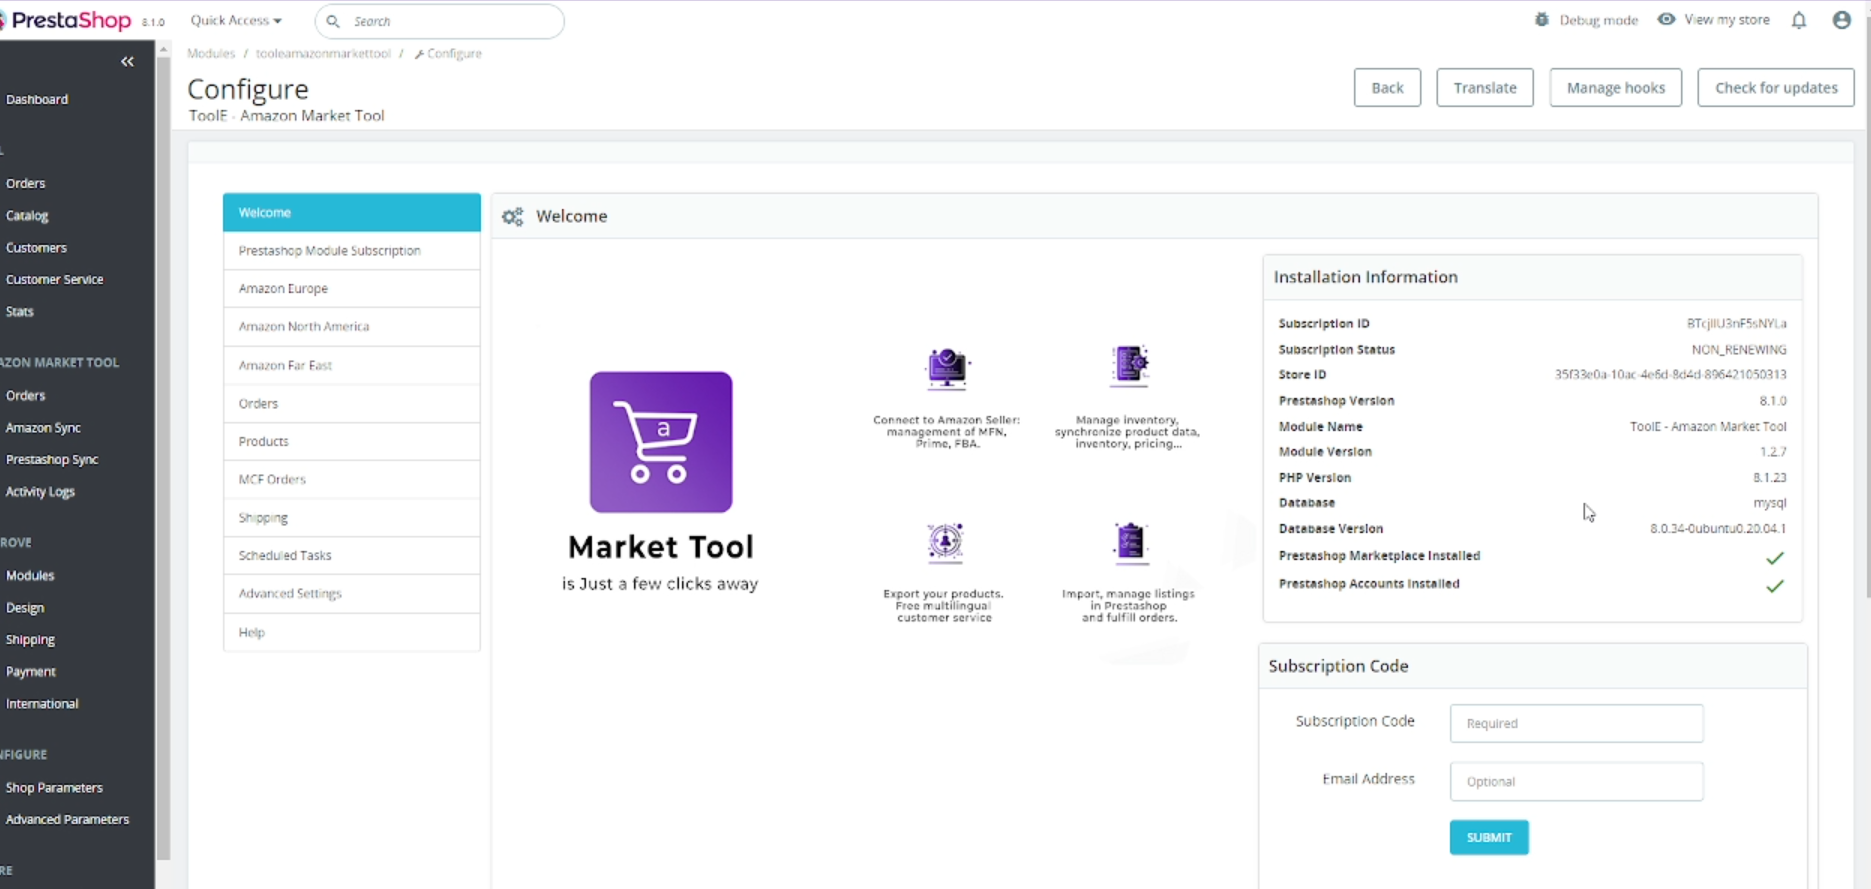Click the NON_RENEWING subscription status value
This screenshot has height=889, width=1871.
click(x=1739, y=350)
